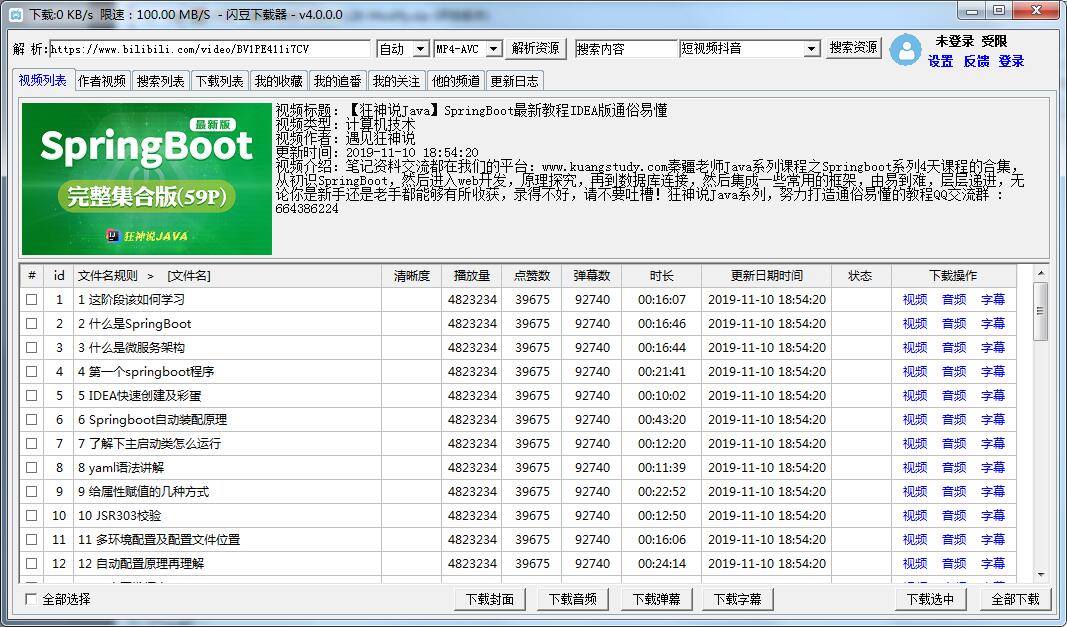
Task: Click 视频 download link for row 3
Action: click(914, 348)
